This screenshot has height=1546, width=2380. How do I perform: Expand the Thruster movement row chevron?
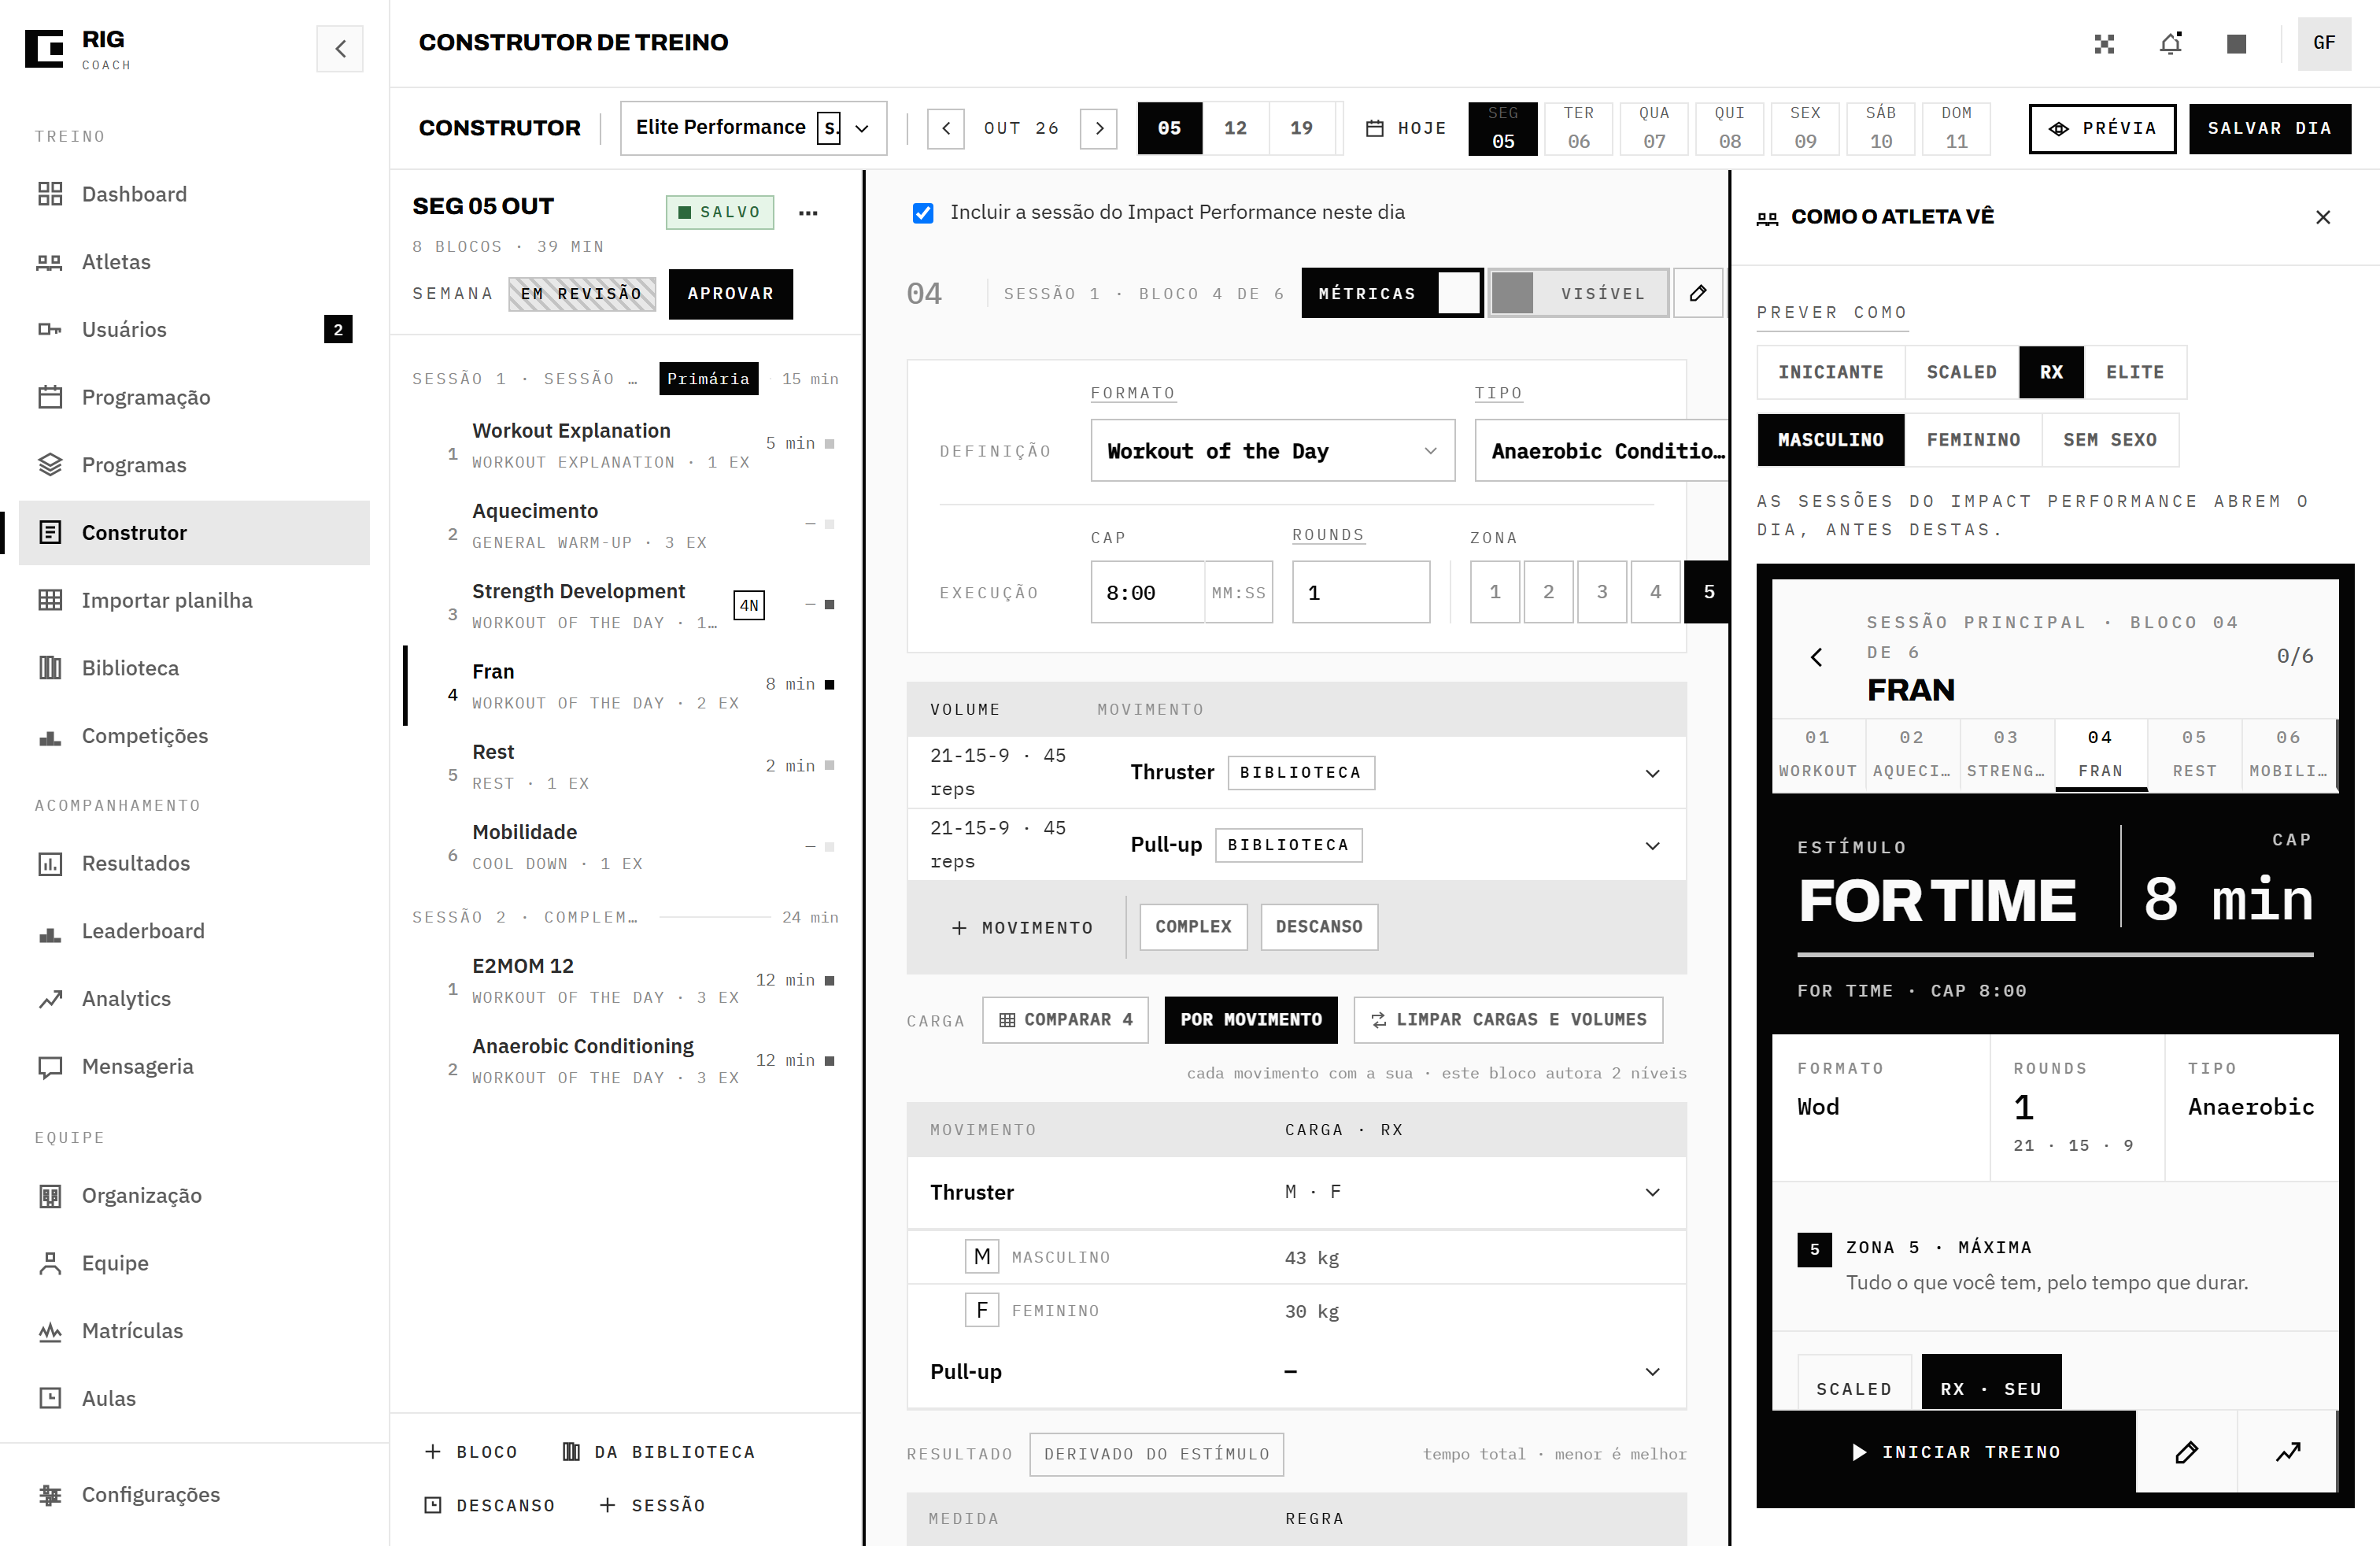(x=1653, y=773)
